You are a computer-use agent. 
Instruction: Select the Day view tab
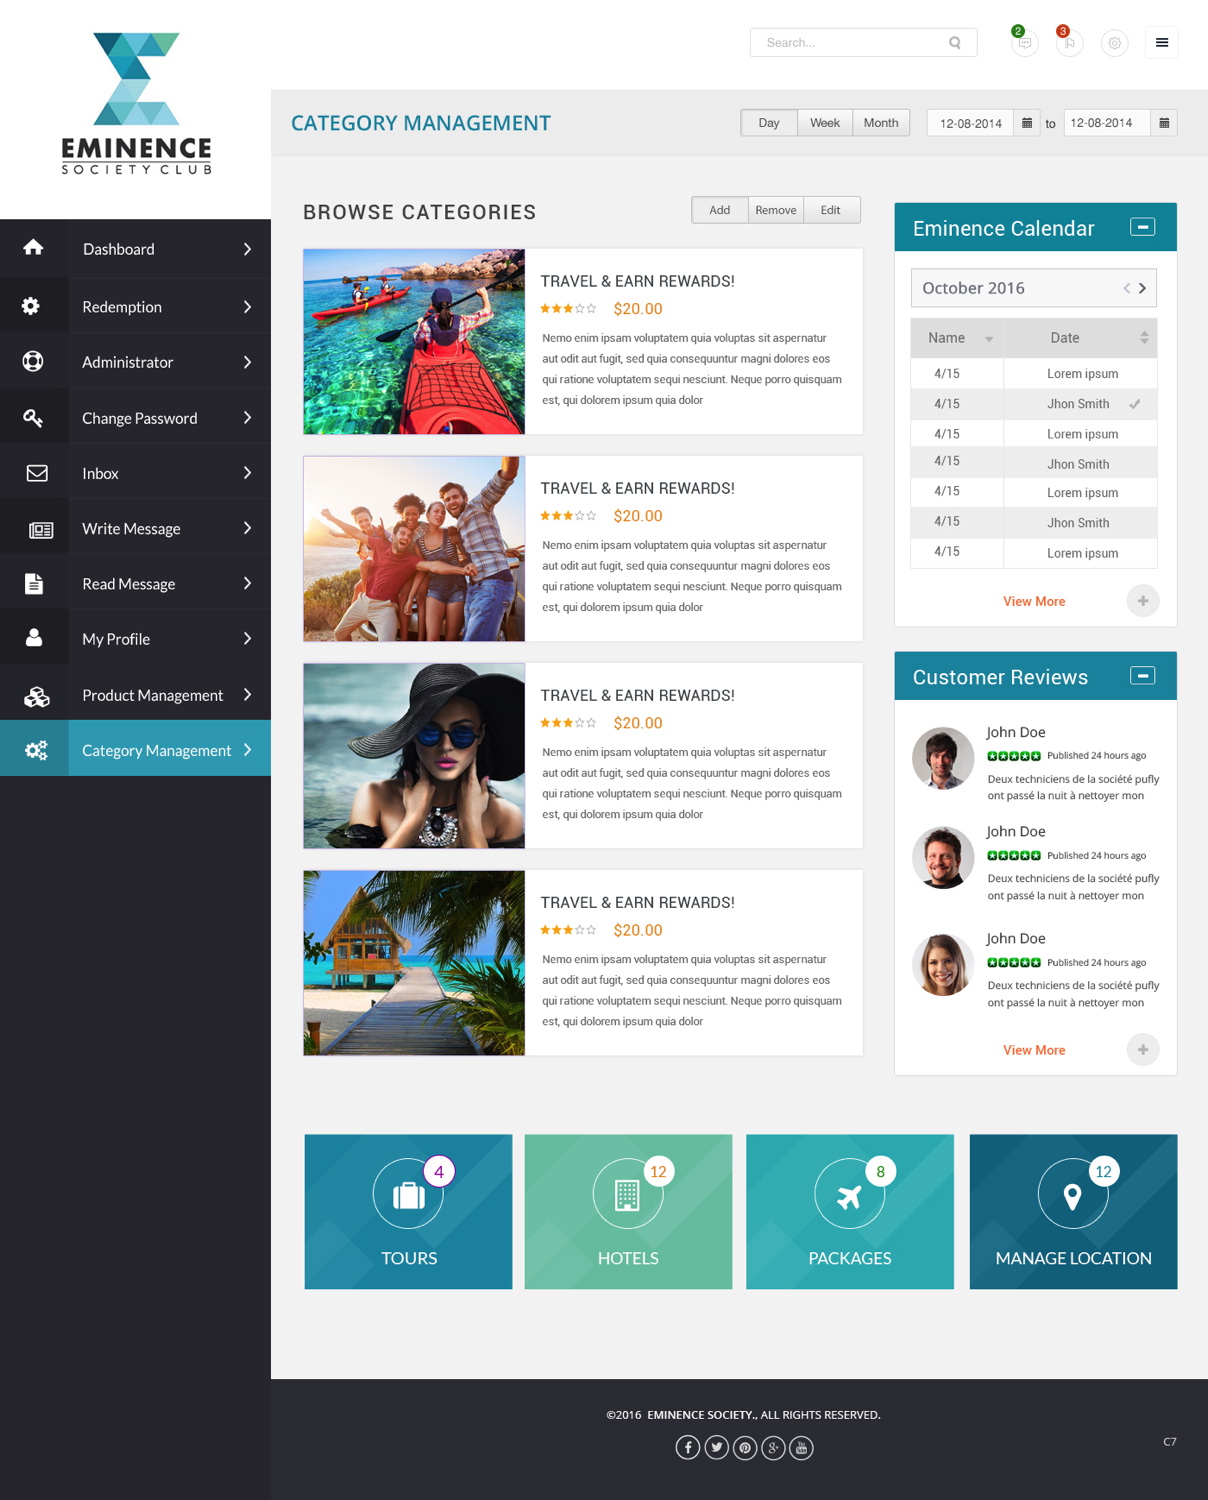[x=768, y=122]
